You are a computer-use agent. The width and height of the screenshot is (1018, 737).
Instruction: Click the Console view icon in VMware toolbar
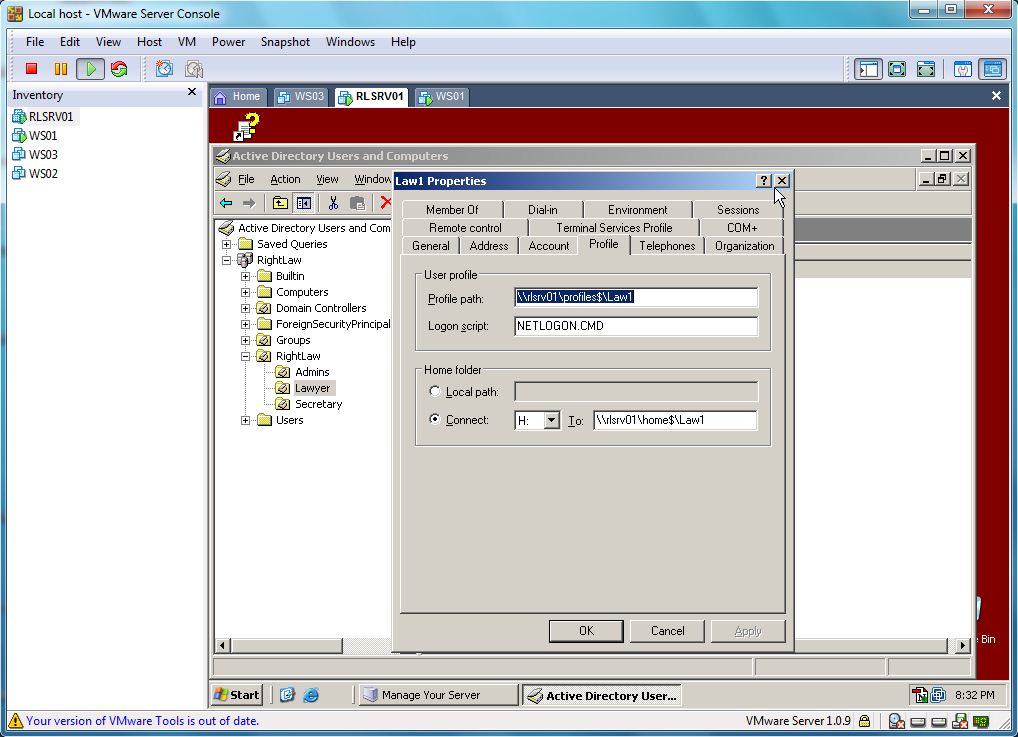point(992,69)
